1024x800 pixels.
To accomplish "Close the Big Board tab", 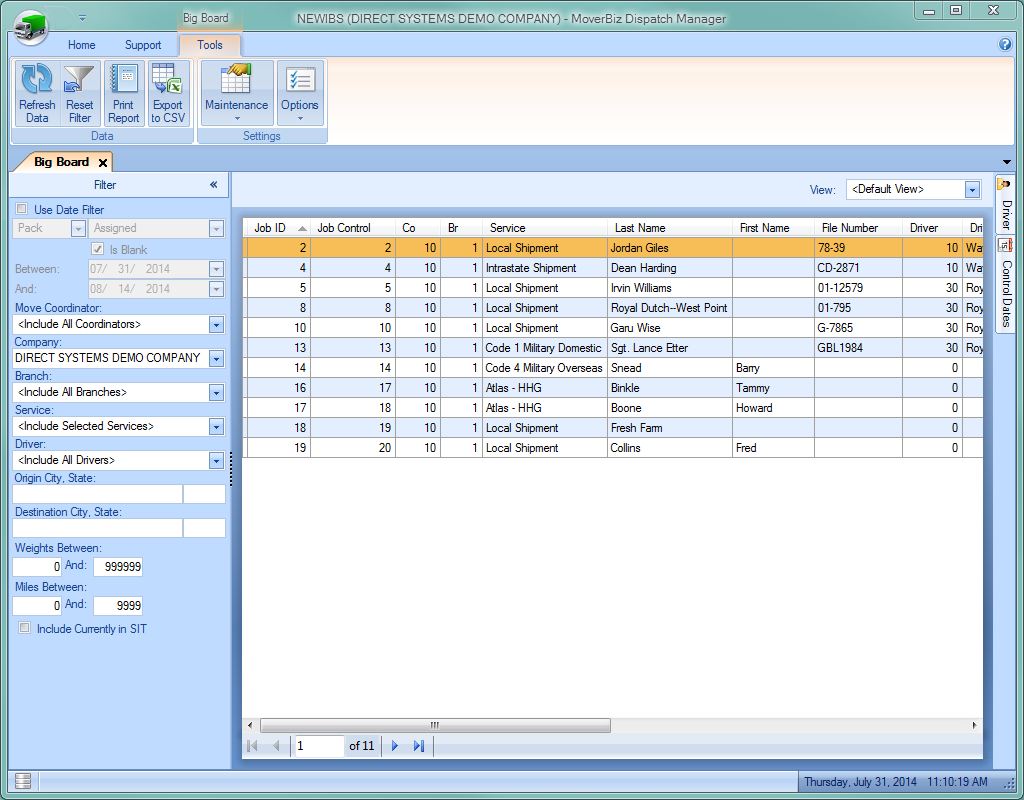I will point(103,162).
